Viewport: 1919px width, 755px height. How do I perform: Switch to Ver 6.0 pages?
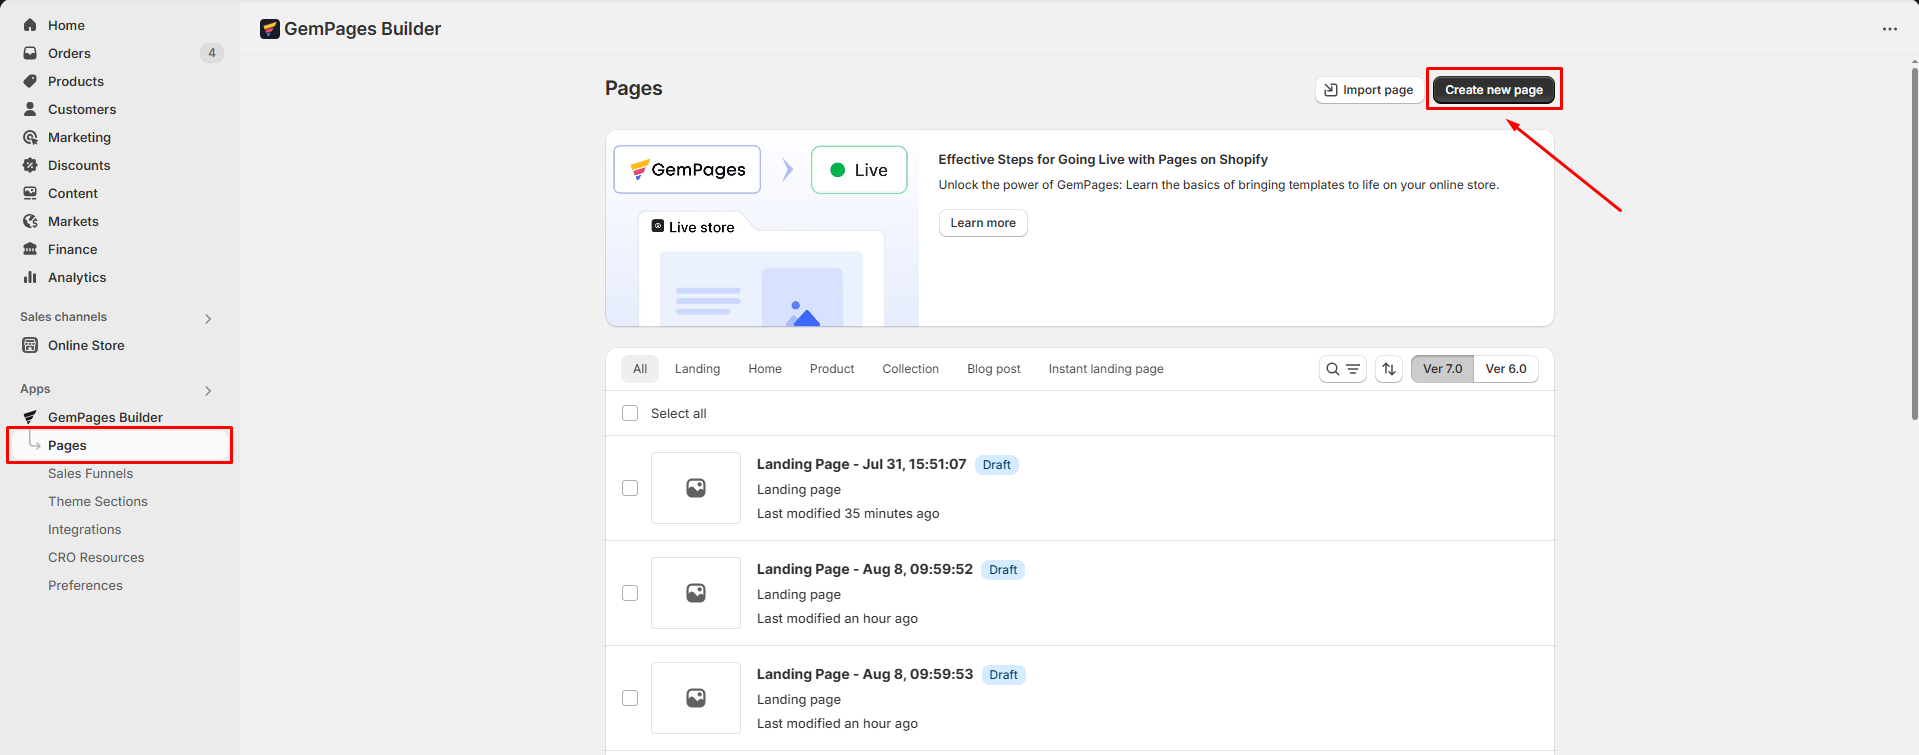coord(1505,369)
